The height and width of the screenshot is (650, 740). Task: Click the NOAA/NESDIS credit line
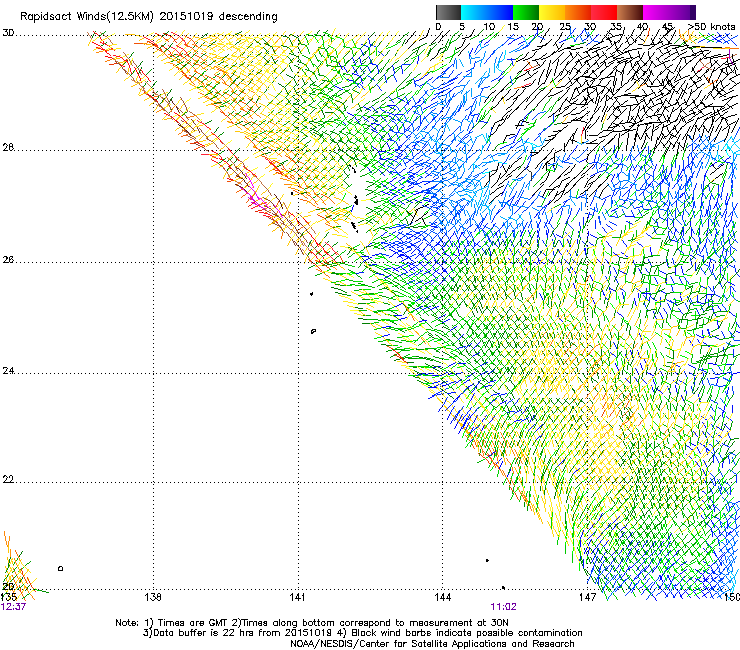pyautogui.click(x=432, y=644)
